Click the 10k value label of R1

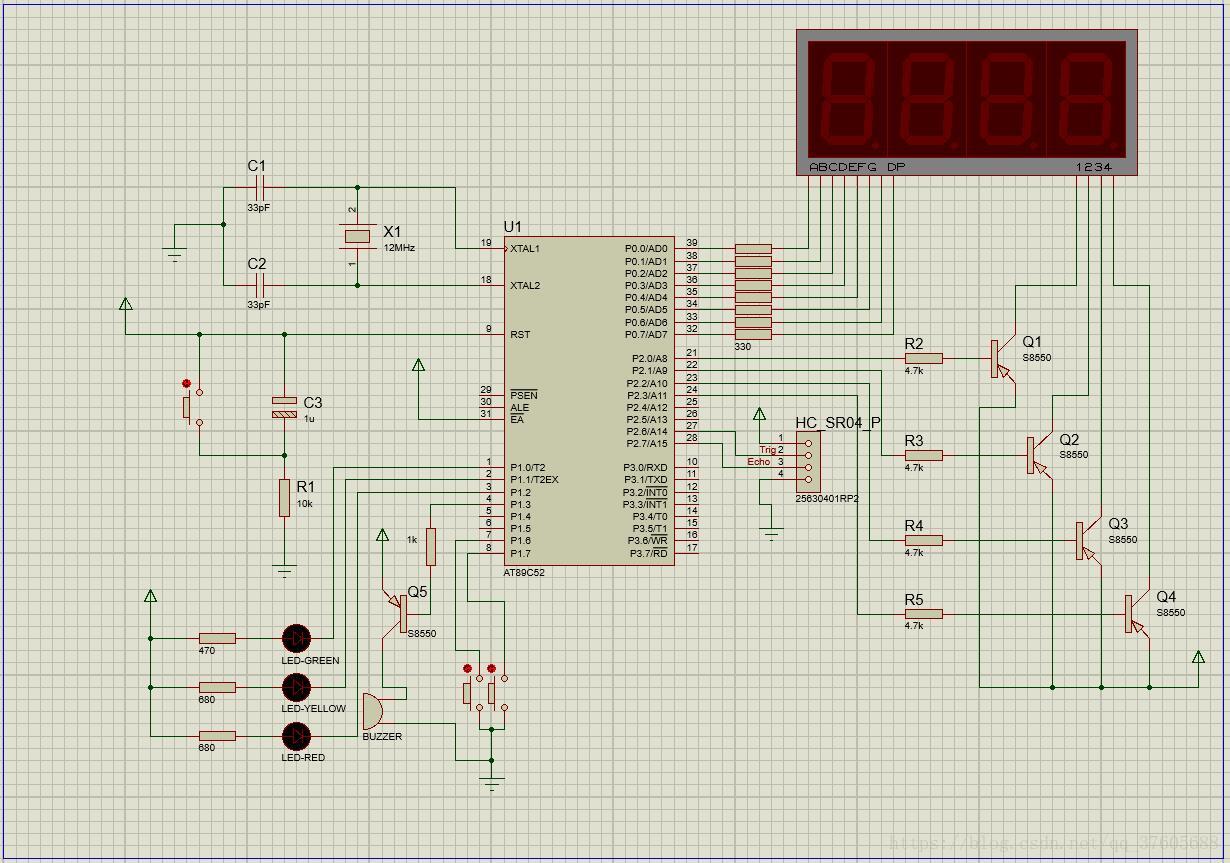click(x=305, y=504)
